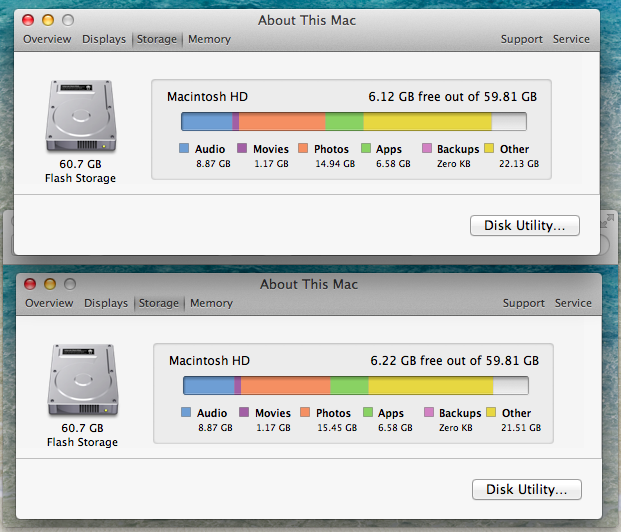Screen dimensions: 621x532
Task: Click Audio blue swatch in upper window
Action: tap(184, 148)
